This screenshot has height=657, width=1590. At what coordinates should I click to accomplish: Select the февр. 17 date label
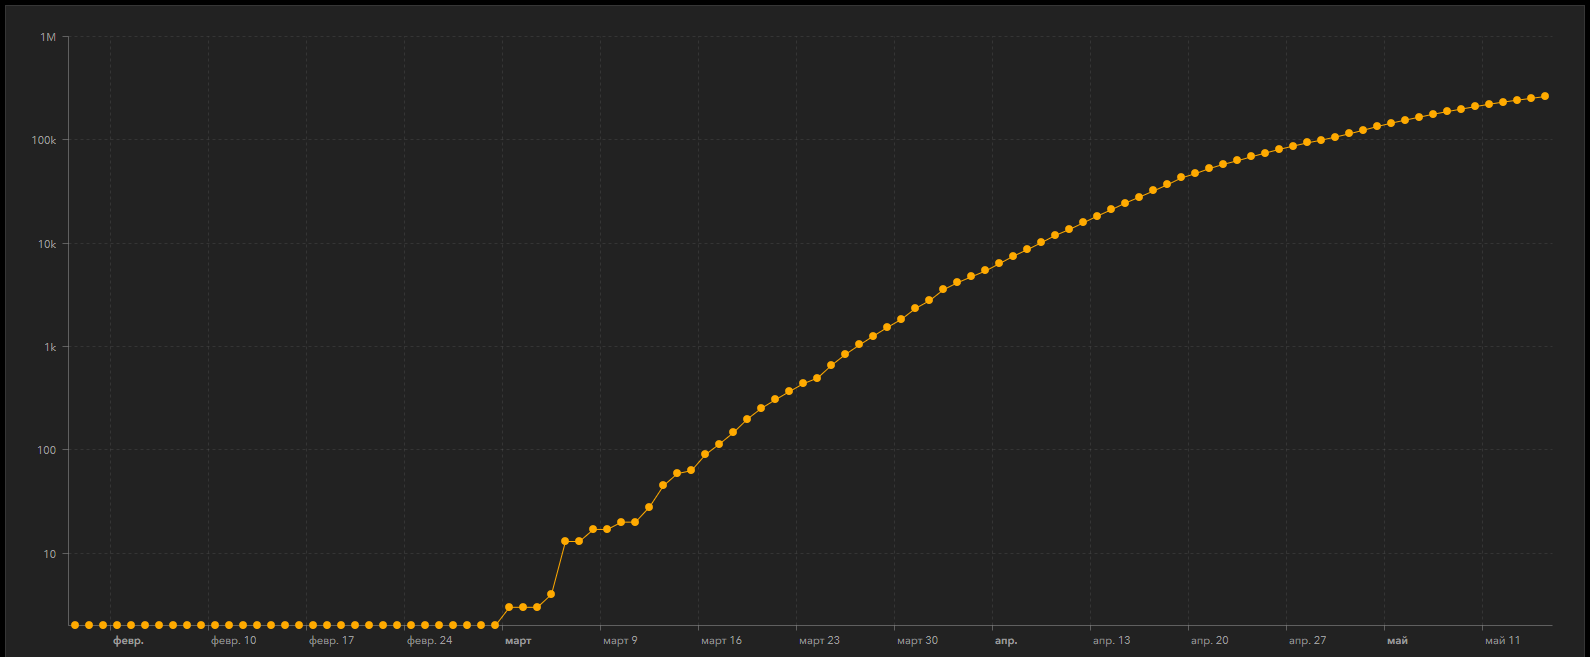tap(331, 640)
